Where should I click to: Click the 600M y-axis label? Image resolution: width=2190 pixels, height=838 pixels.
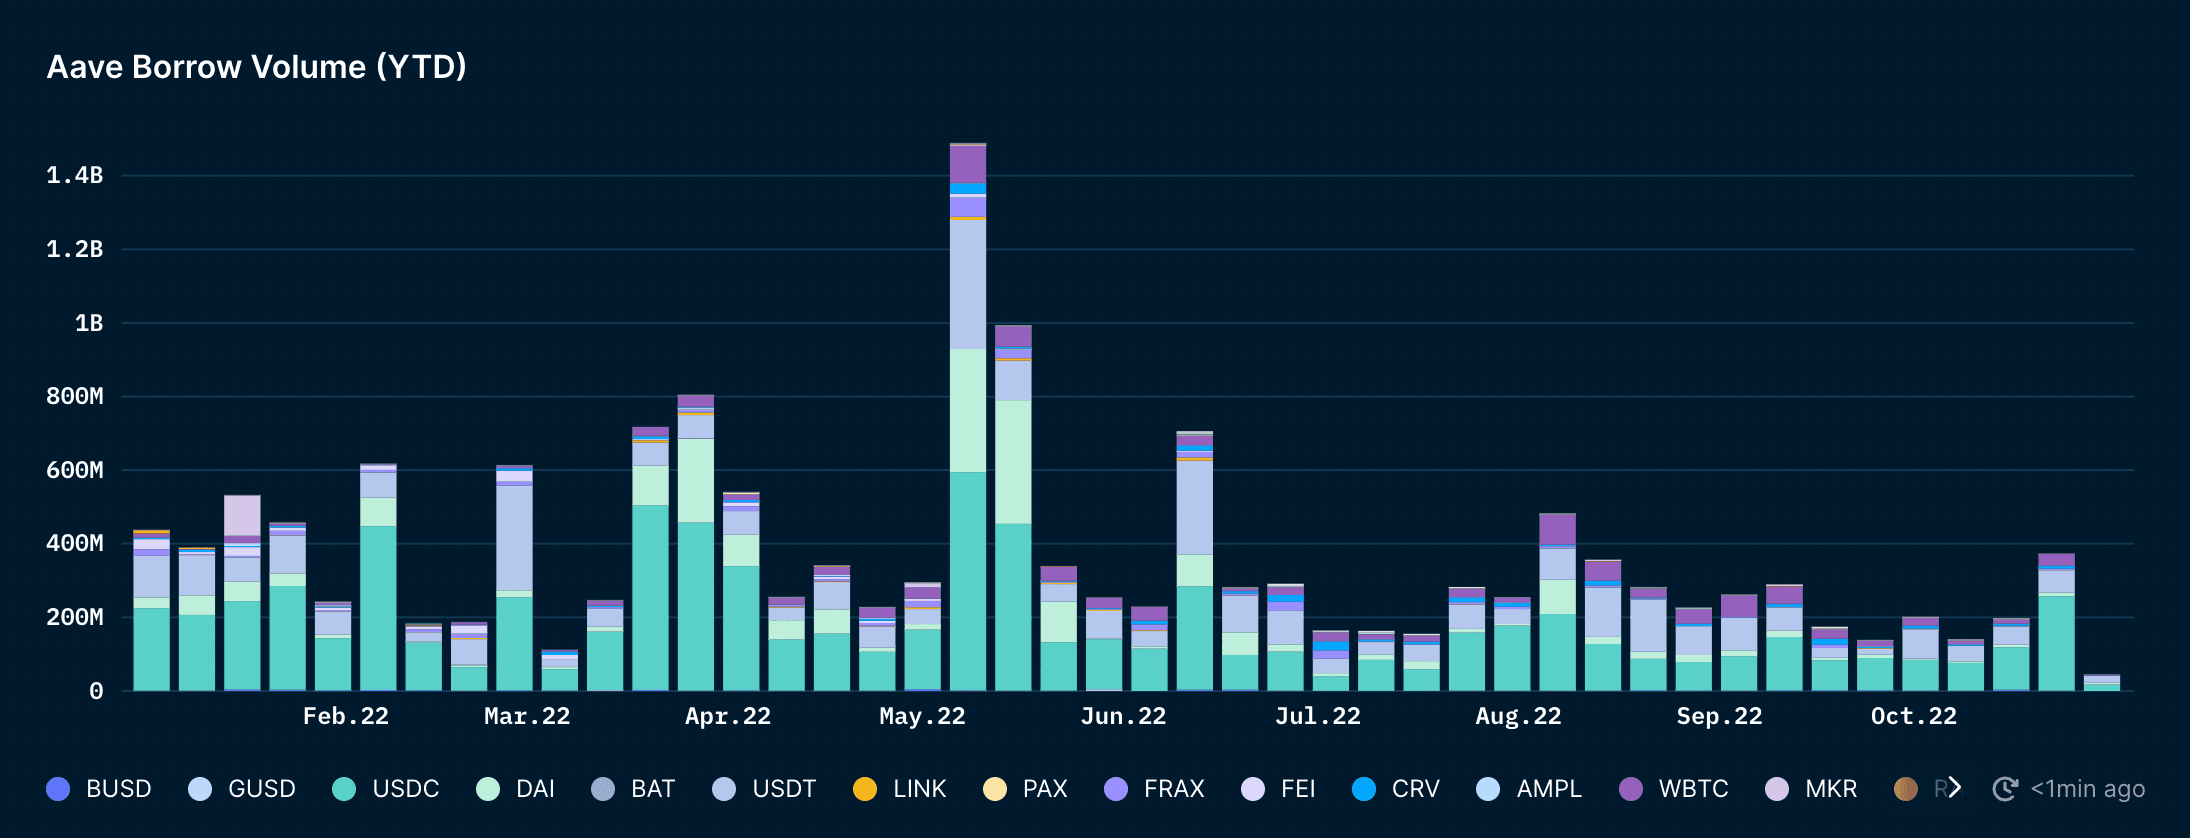[x=75, y=470]
